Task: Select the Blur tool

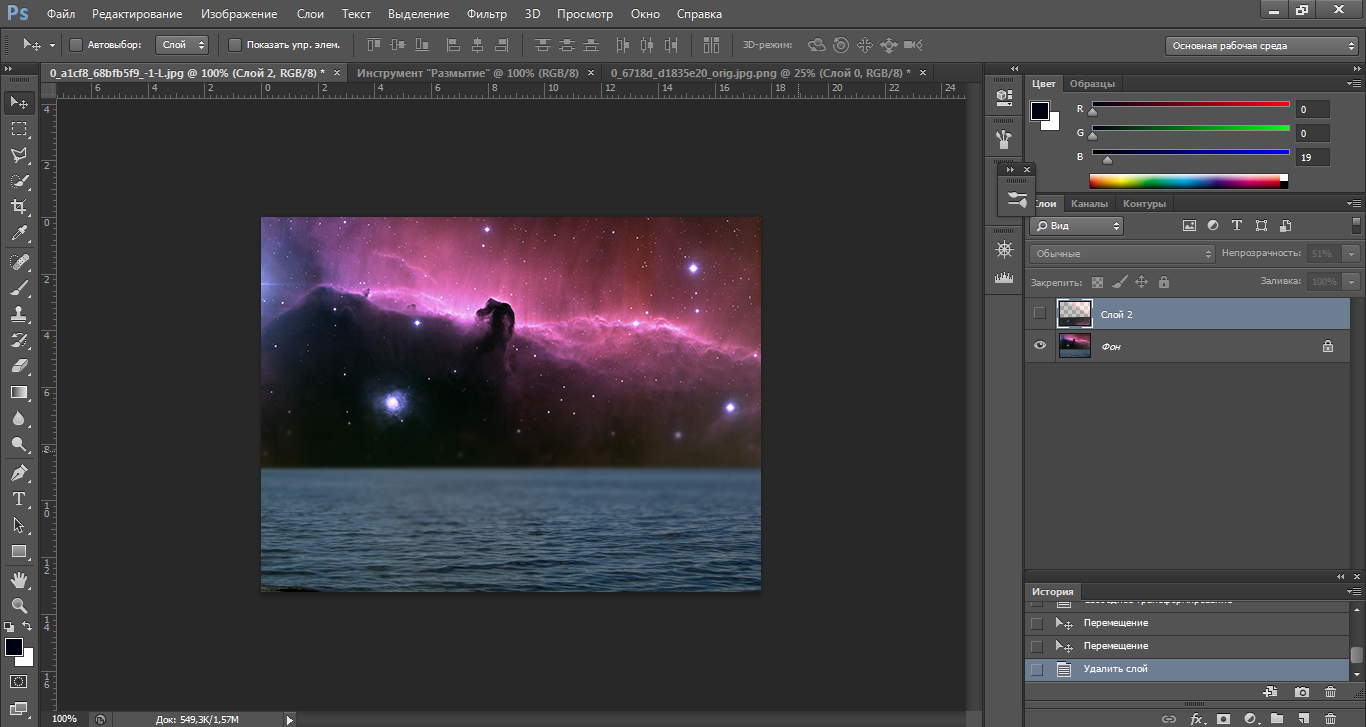Action: click(19, 418)
